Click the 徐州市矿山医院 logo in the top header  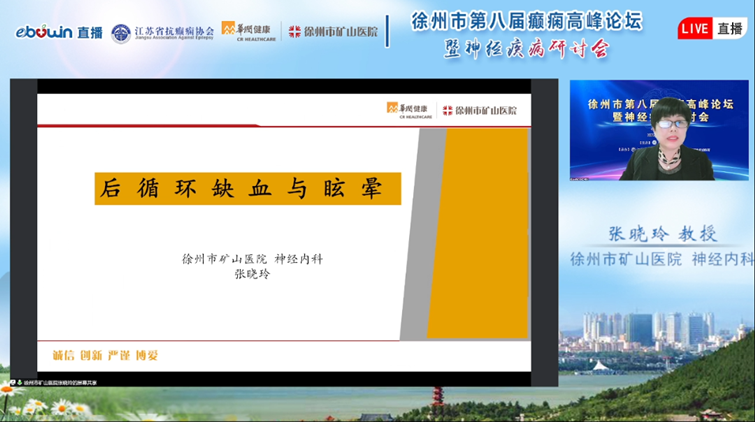[334, 32]
